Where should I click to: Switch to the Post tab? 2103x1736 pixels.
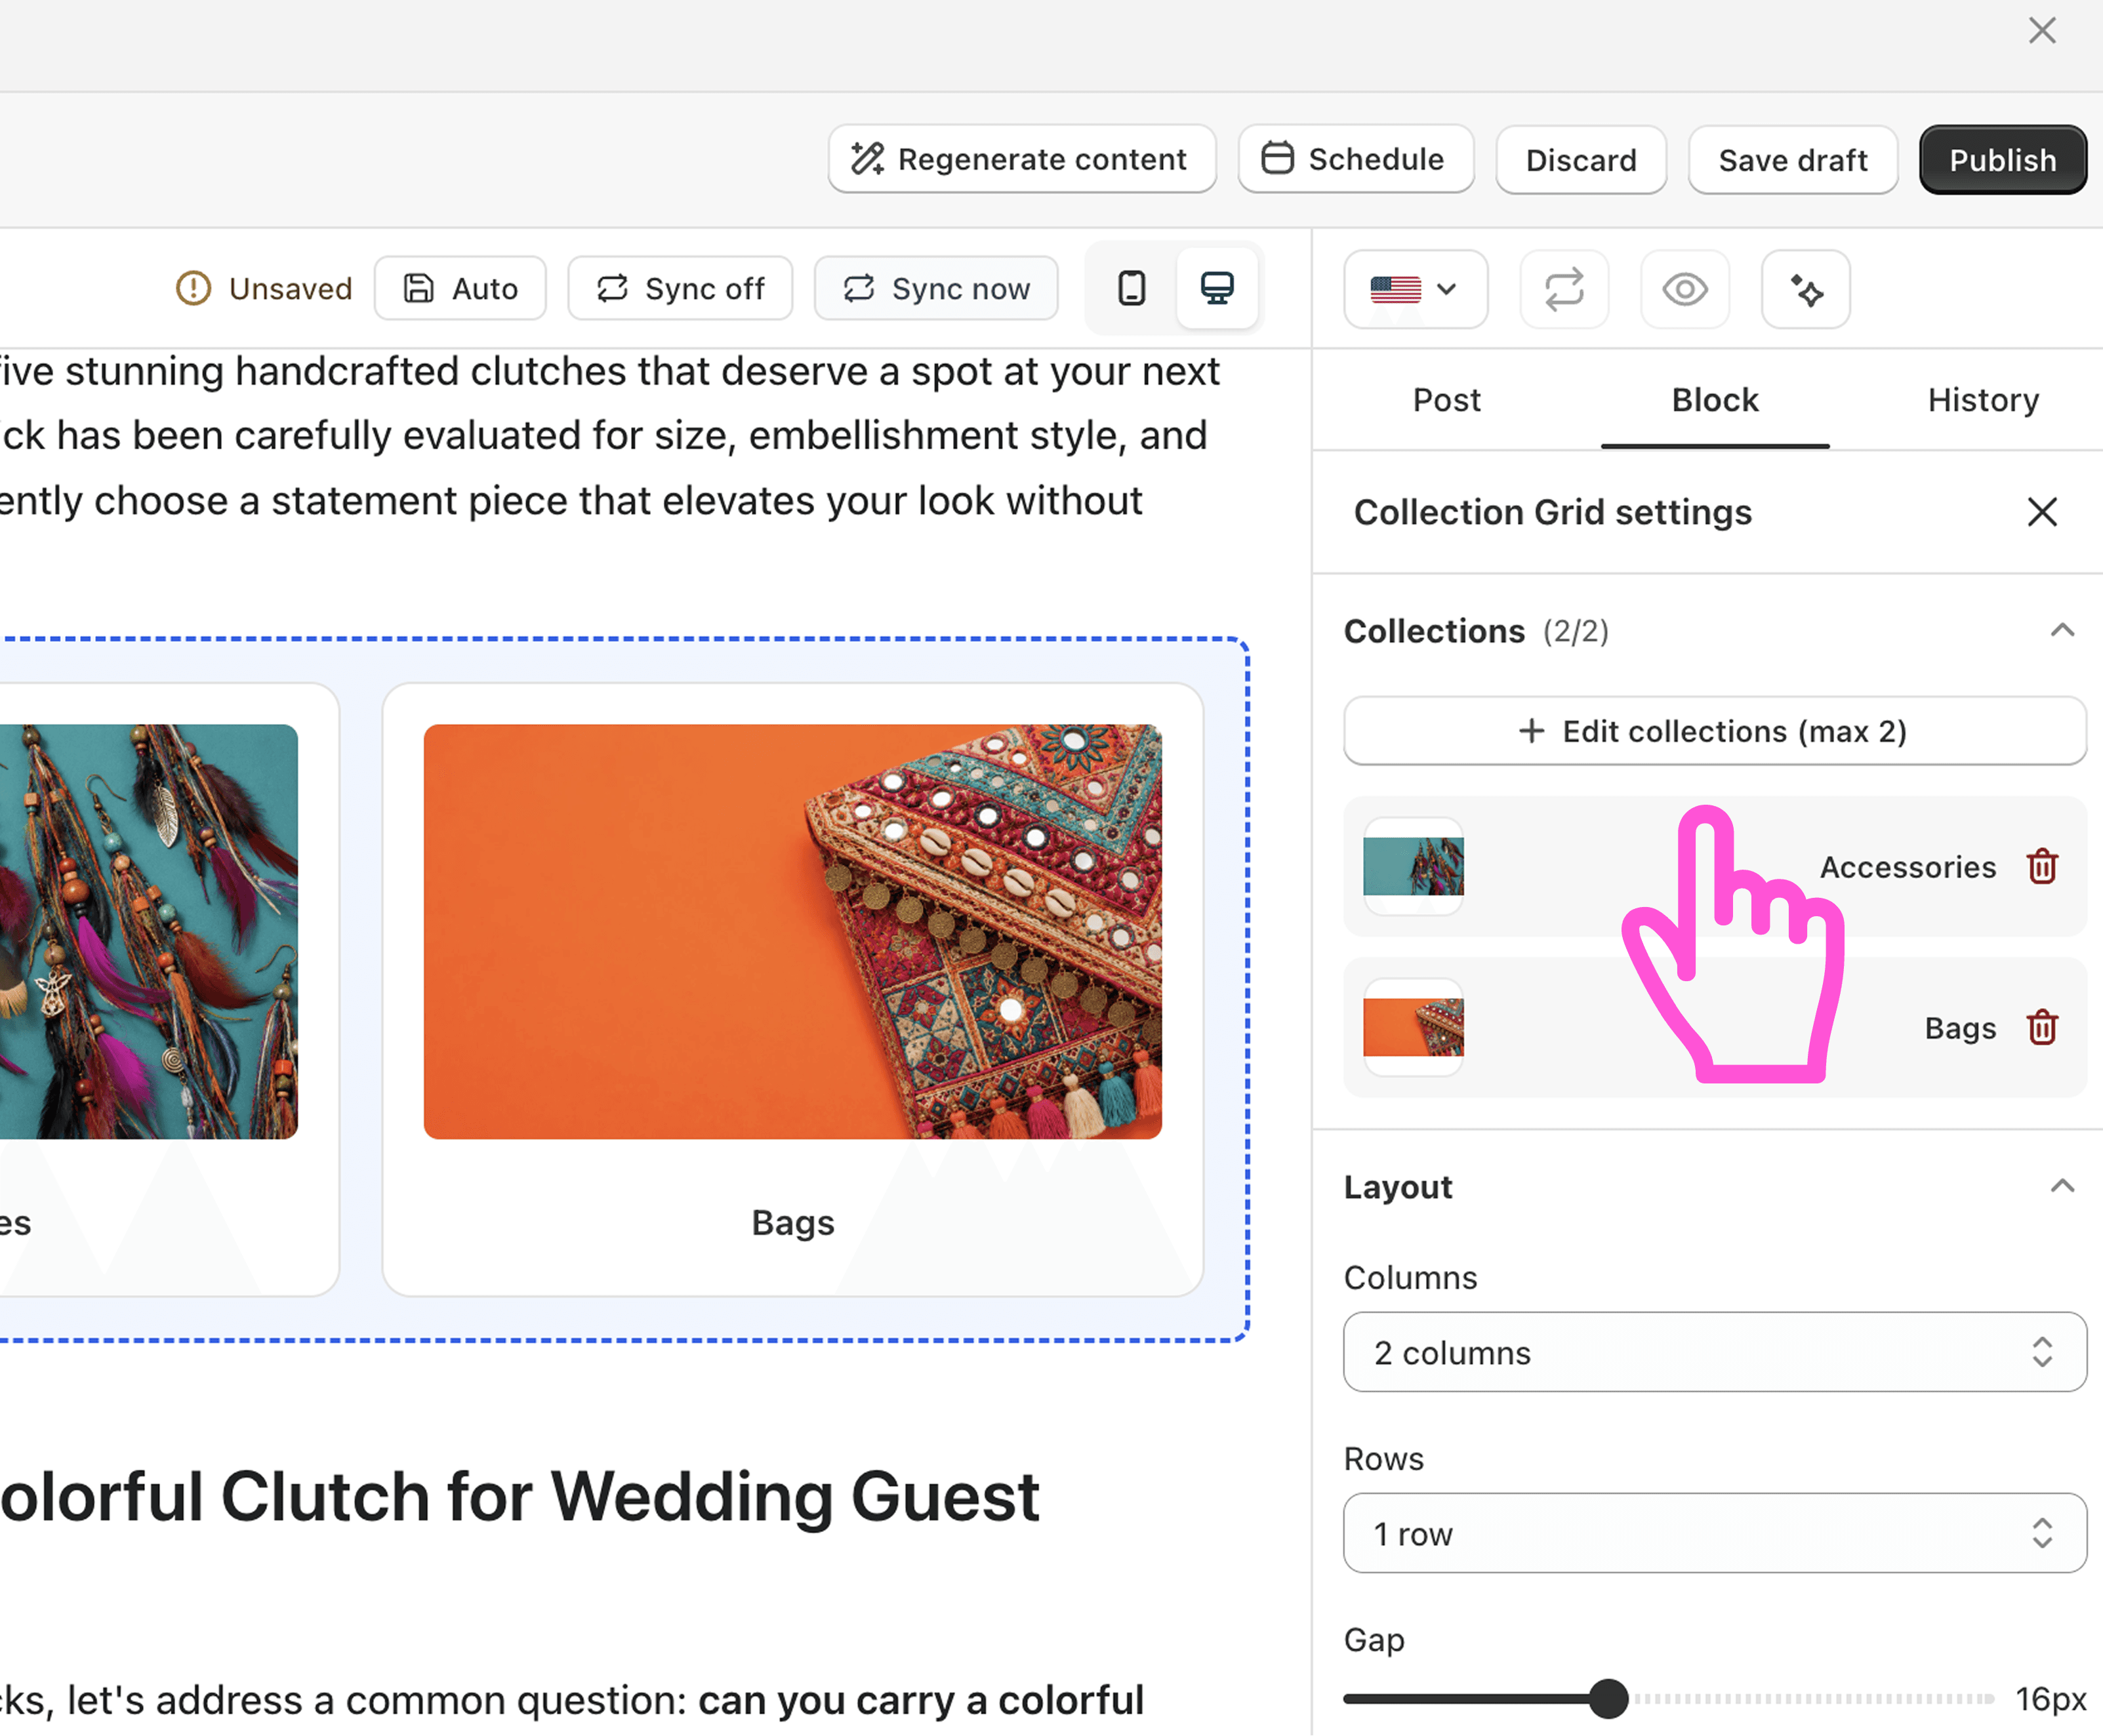tap(1446, 400)
